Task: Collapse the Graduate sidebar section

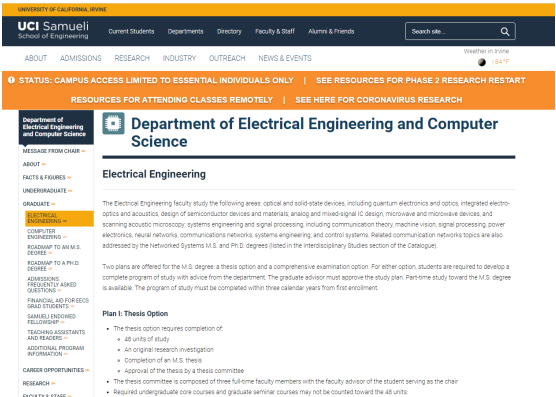Action: [x=39, y=204]
